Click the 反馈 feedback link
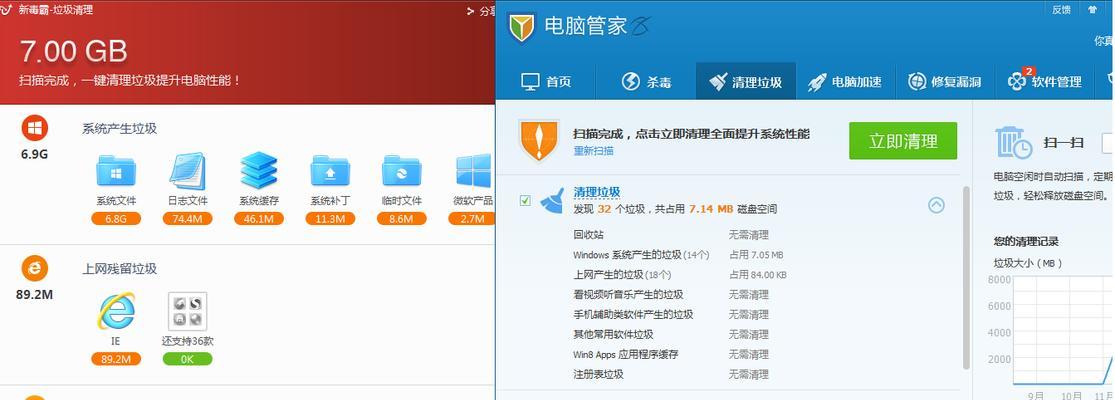Image resolution: width=1115 pixels, height=400 pixels. pyautogui.click(x=1061, y=9)
